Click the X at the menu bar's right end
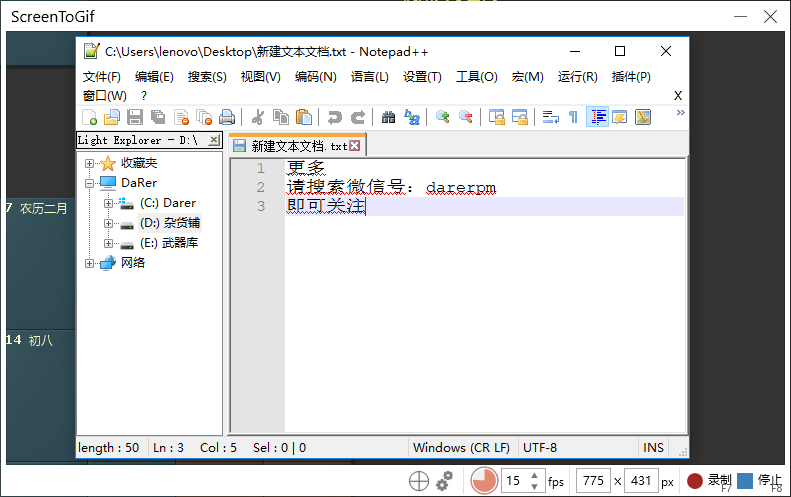This screenshot has height=497, width=791. (x=678, y=95)
